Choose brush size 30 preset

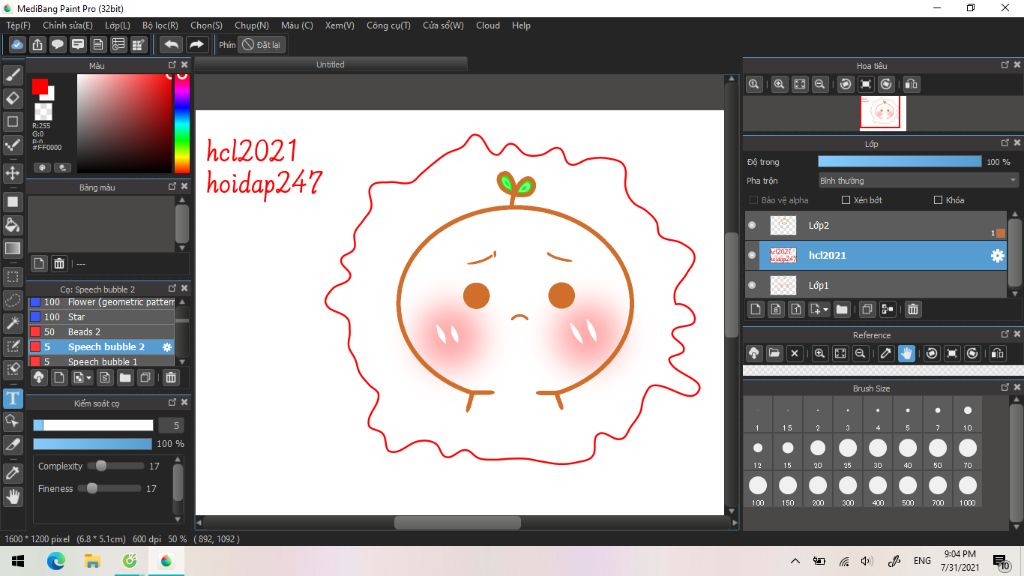point(878,453)
